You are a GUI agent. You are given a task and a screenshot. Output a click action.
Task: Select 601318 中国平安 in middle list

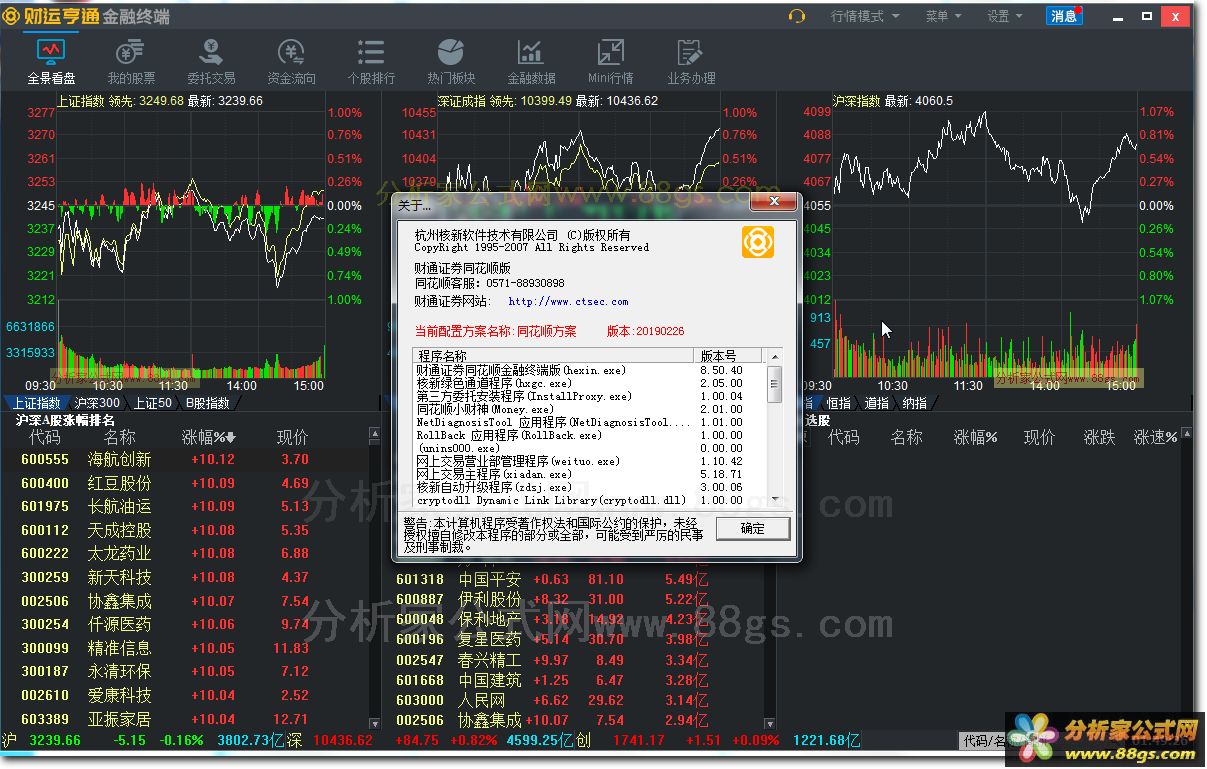575,579
